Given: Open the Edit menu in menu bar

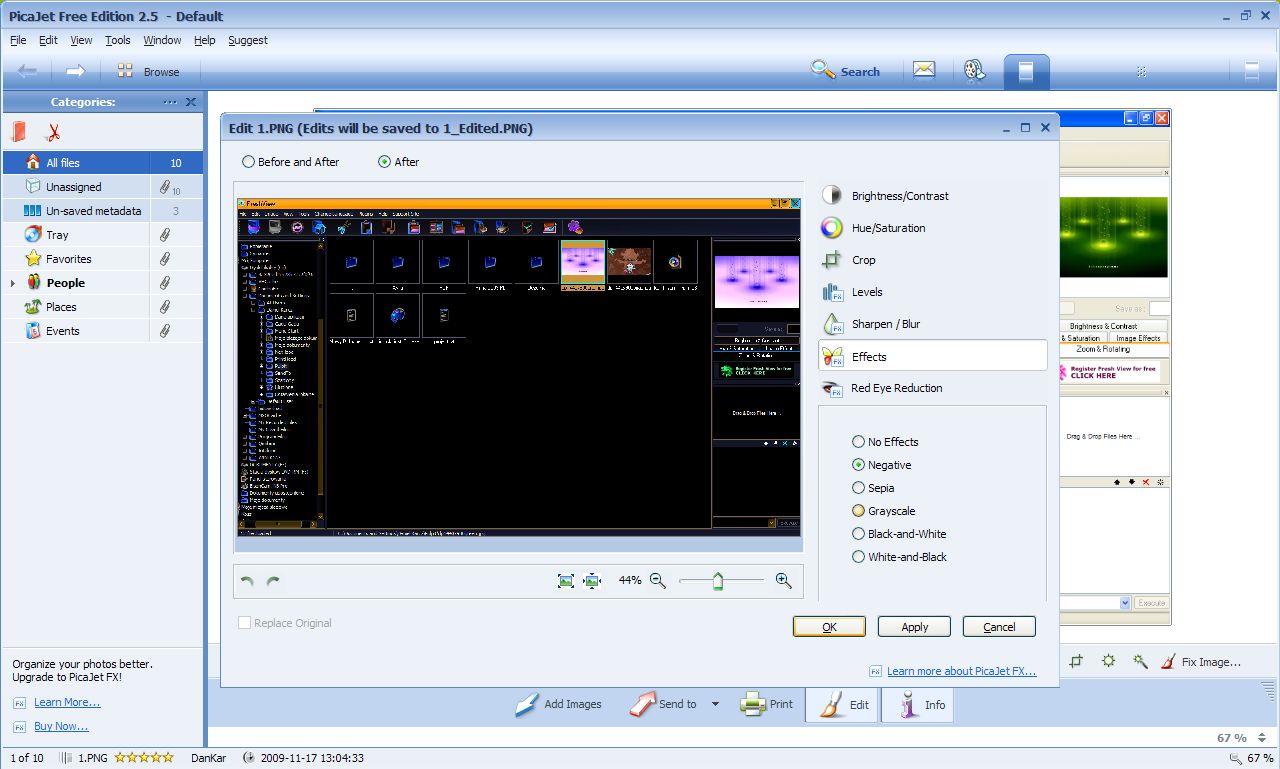Looking at the screenshot, I should click(48, 40).
